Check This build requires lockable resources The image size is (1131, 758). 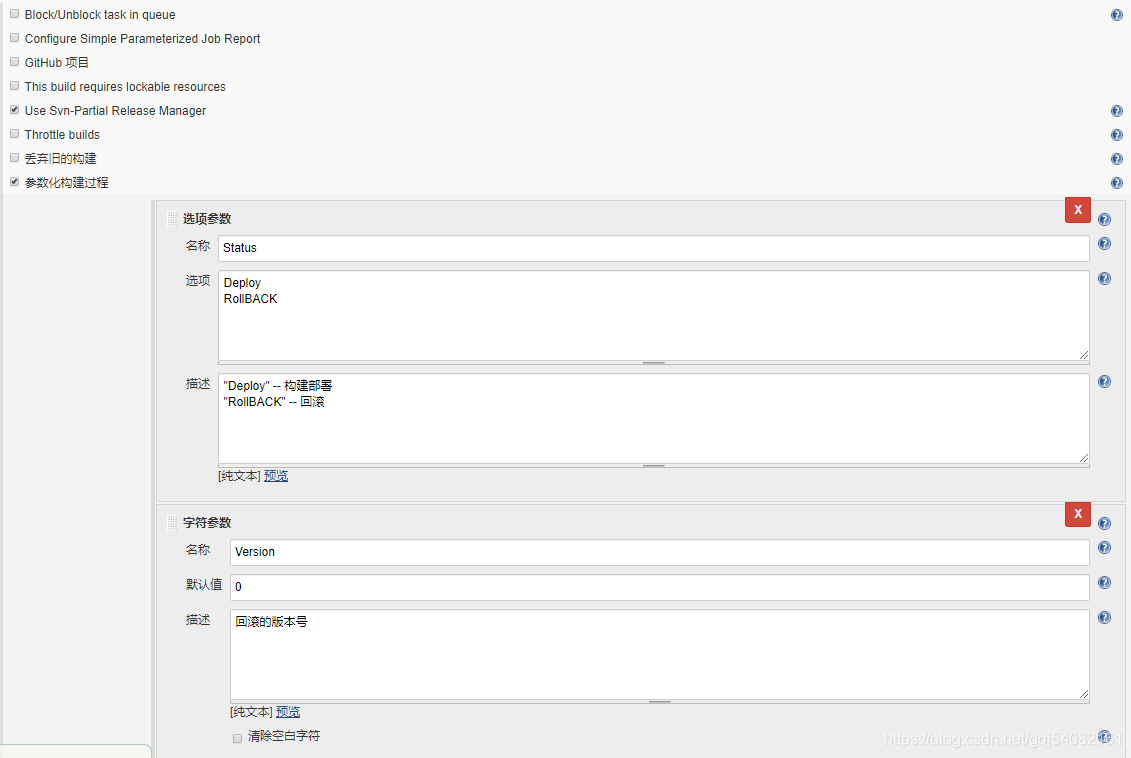pos(14,86)
